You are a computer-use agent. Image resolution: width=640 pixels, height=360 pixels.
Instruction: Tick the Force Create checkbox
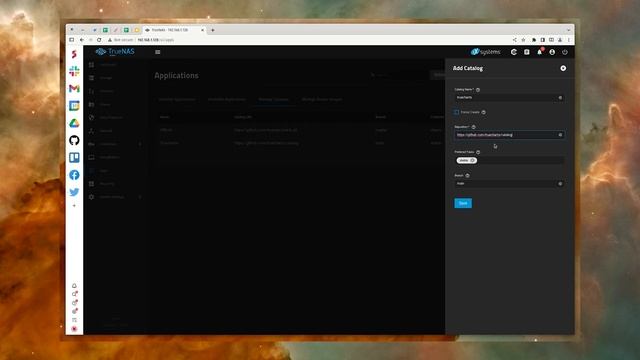[x=456, y=112]
